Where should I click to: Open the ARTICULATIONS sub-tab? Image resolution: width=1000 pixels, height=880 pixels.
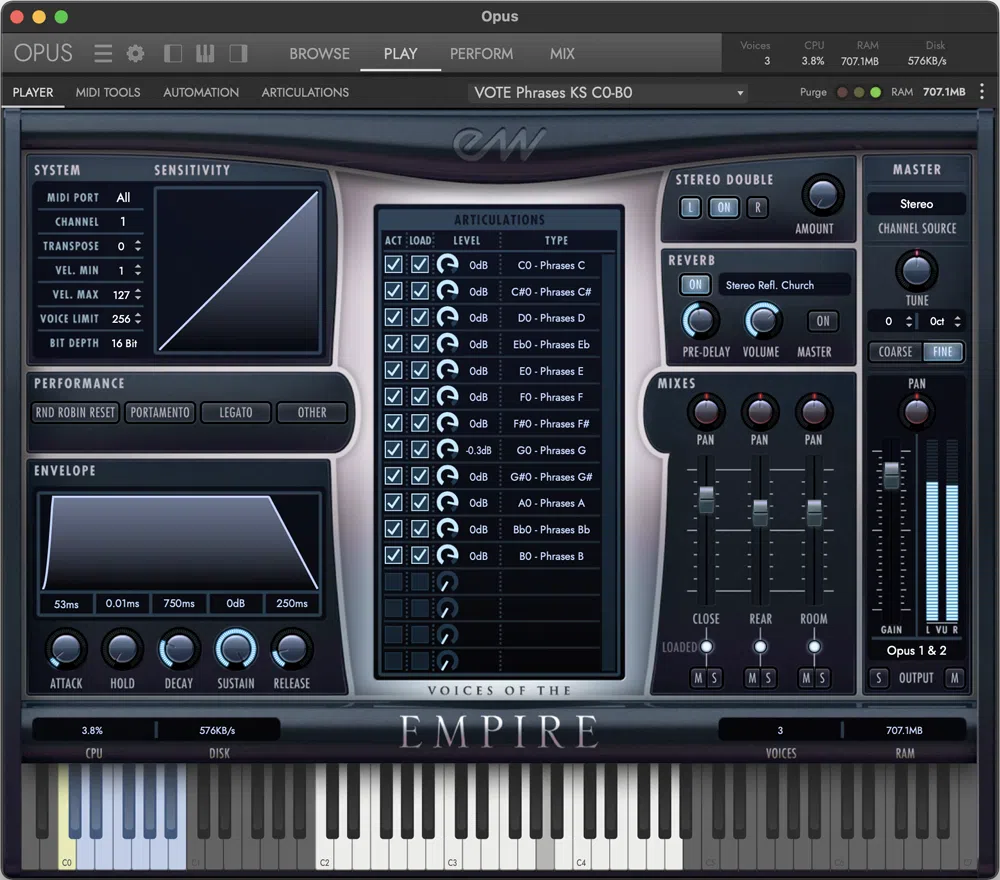(305, 92)
